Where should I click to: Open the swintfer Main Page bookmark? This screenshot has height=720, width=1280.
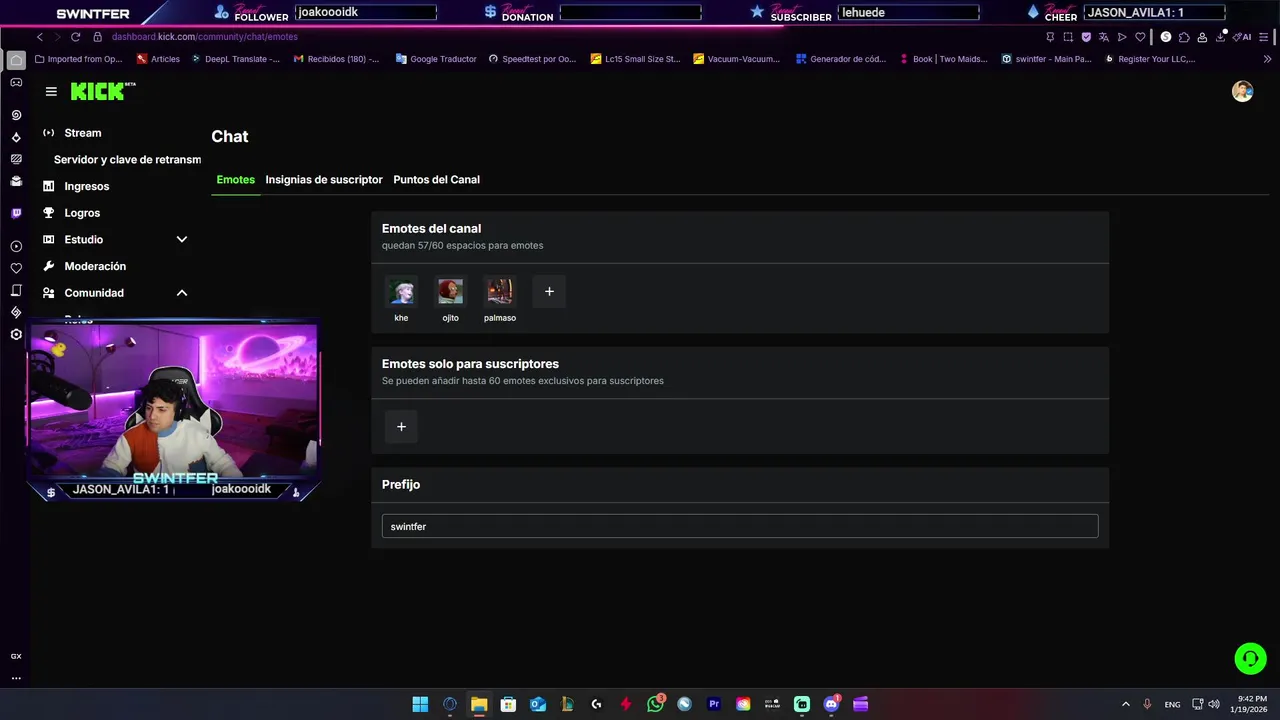pyautogui.click(x=1046, y=59)
